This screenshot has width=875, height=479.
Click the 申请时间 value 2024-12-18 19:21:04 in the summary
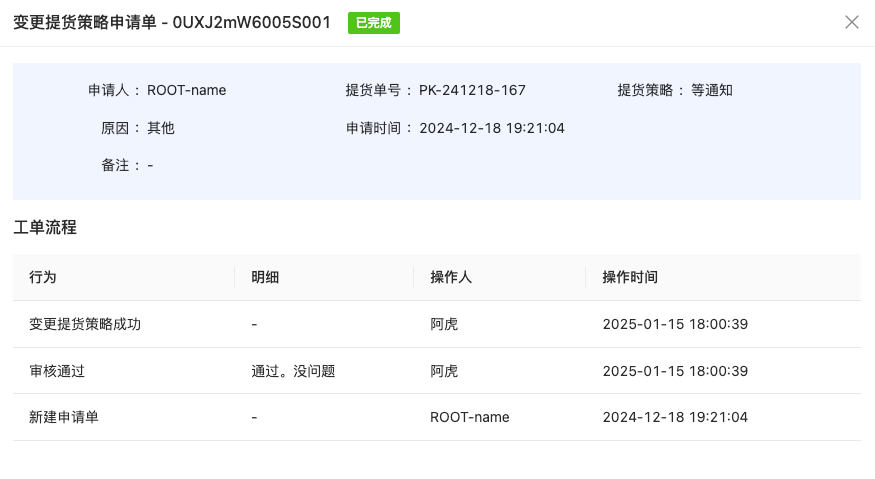[x=492, y=128]
